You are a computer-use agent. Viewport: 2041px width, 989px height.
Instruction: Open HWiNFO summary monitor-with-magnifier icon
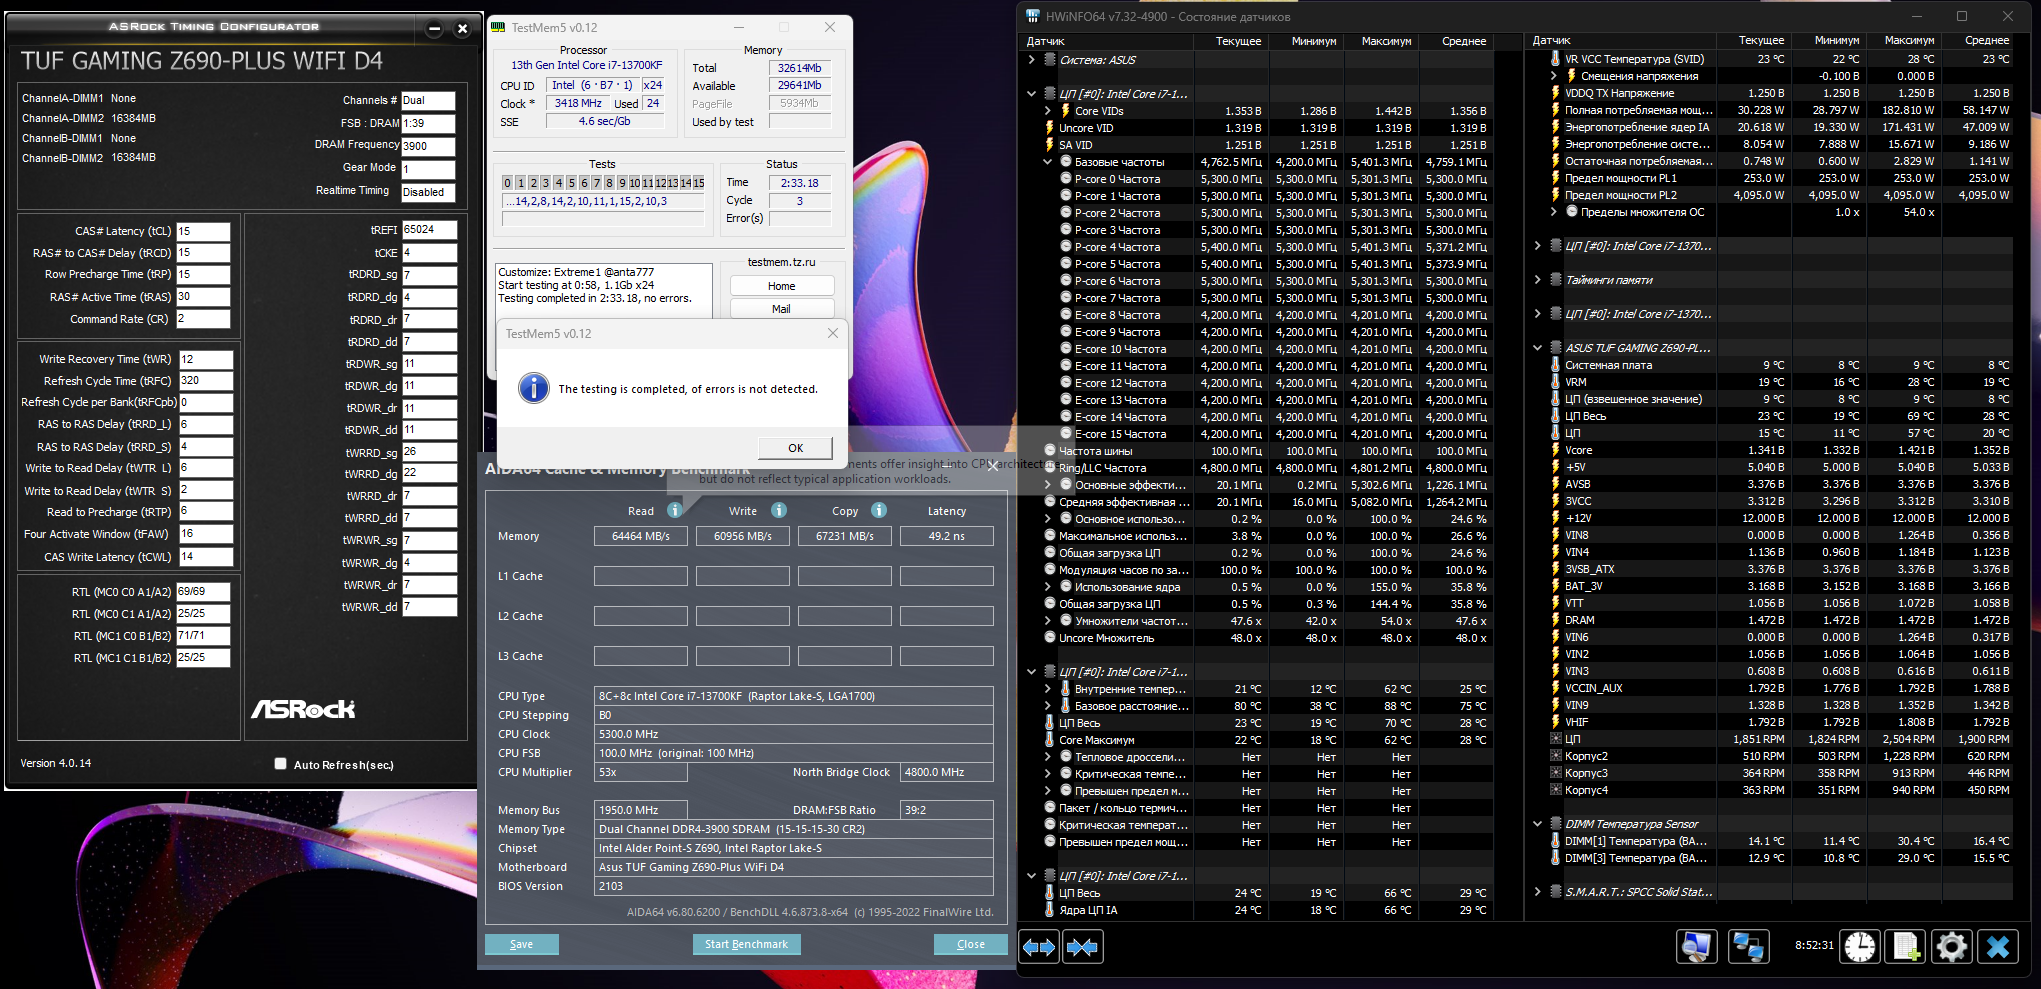(x=1697, y=946)
